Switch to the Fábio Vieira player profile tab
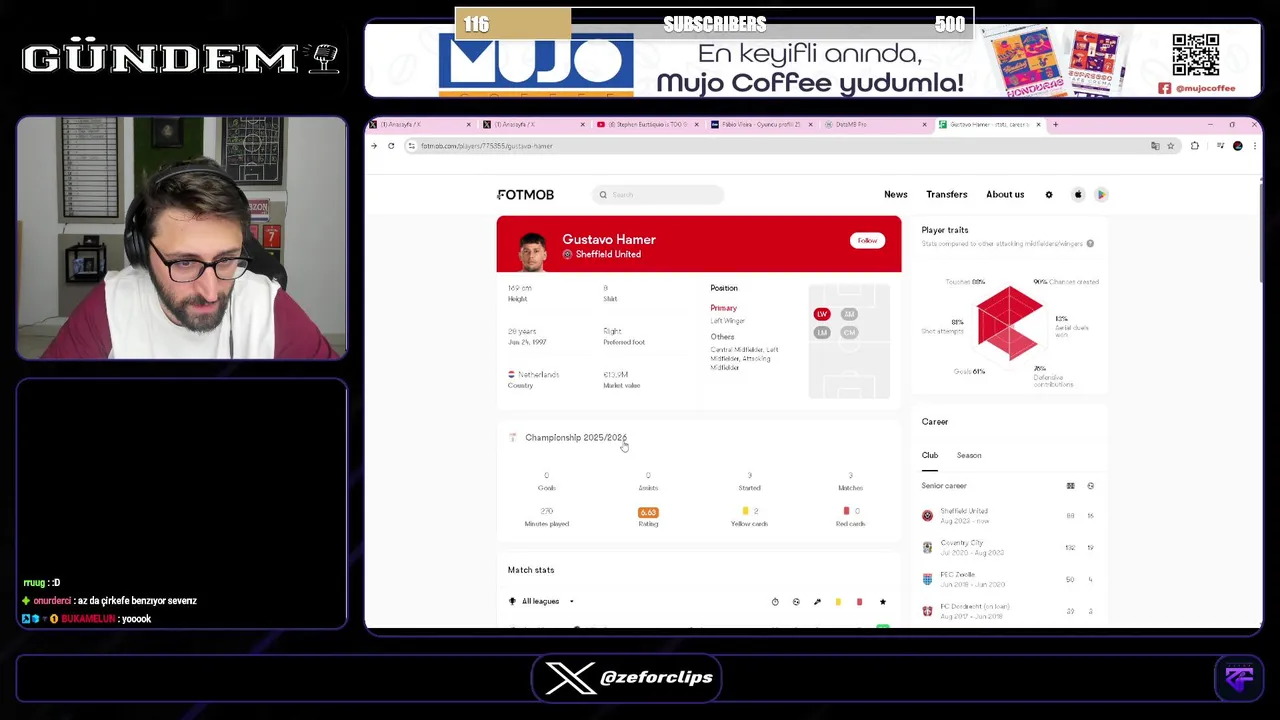Viewport: 1280px width, 720px height. pyautogui.click(x=760, y=124)
